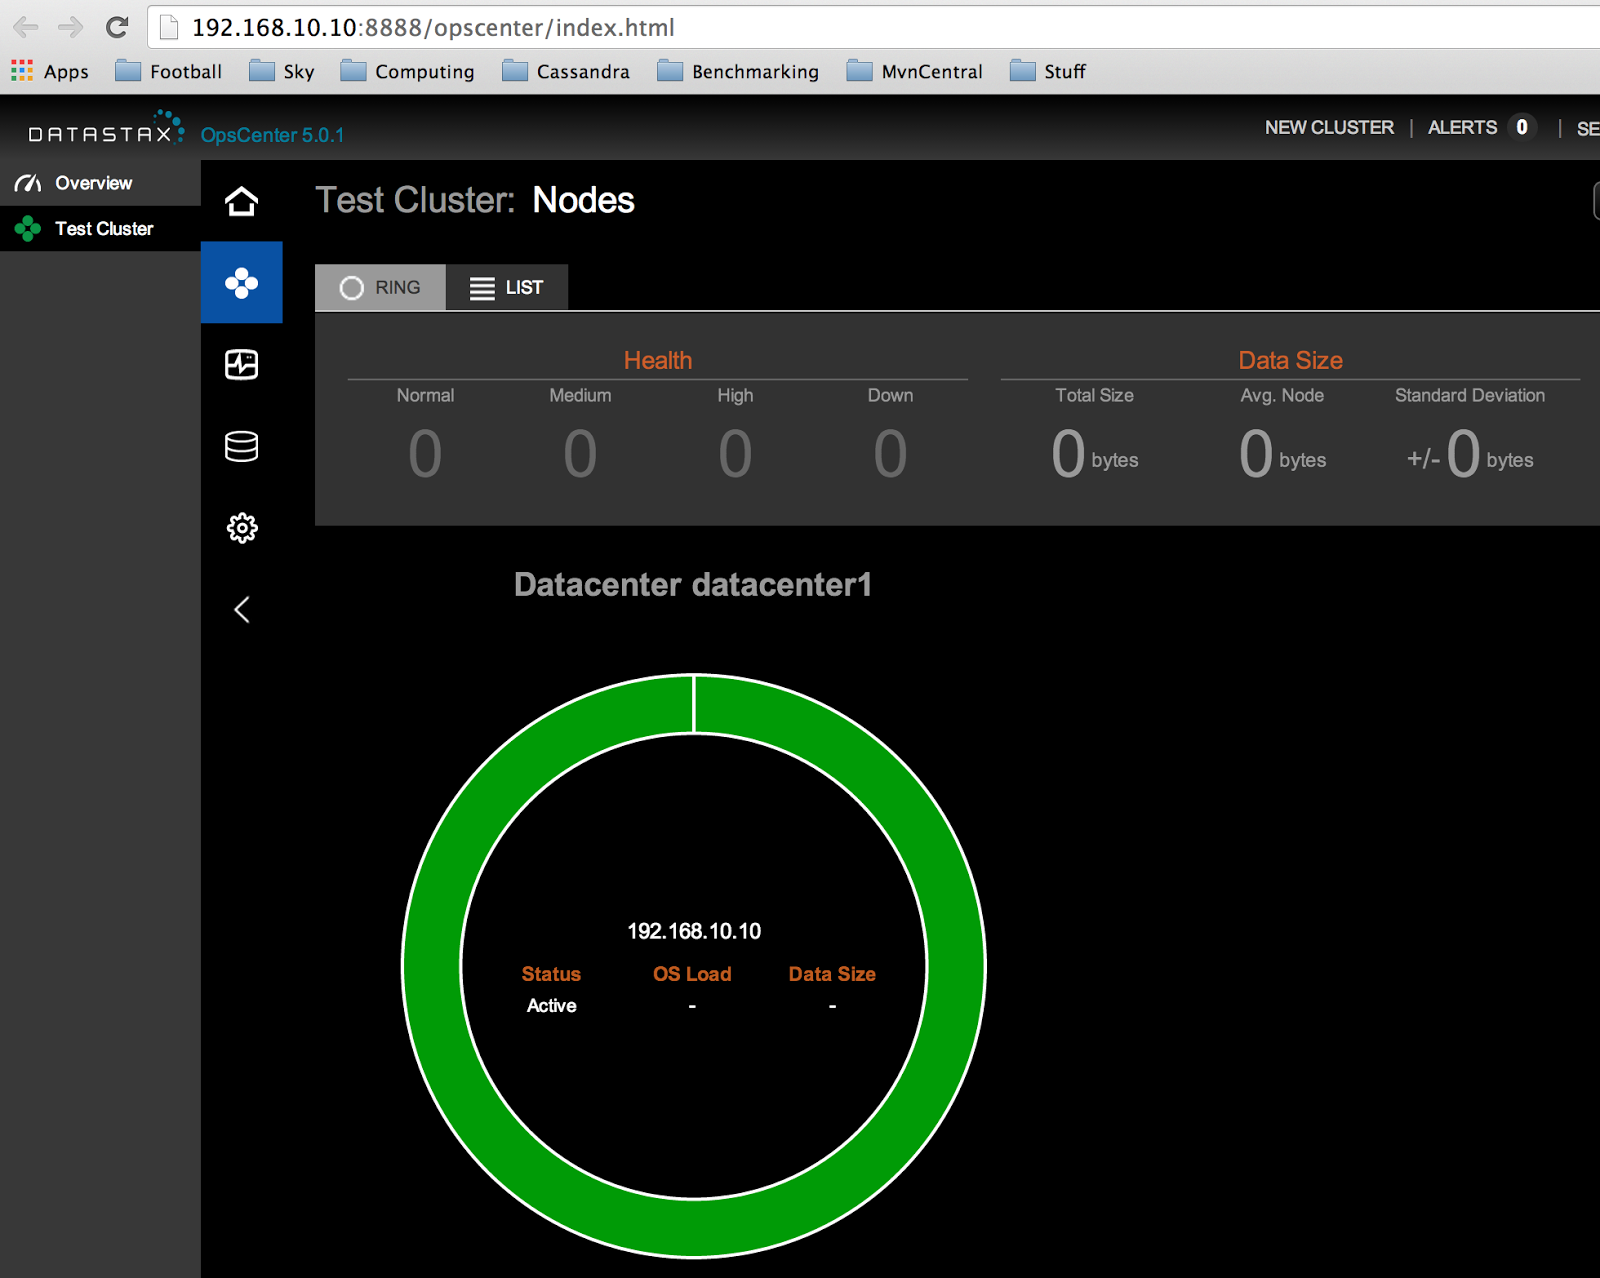Click the Normal health count
This screenshot has width=1600, height=1278.
coord(425,453)
